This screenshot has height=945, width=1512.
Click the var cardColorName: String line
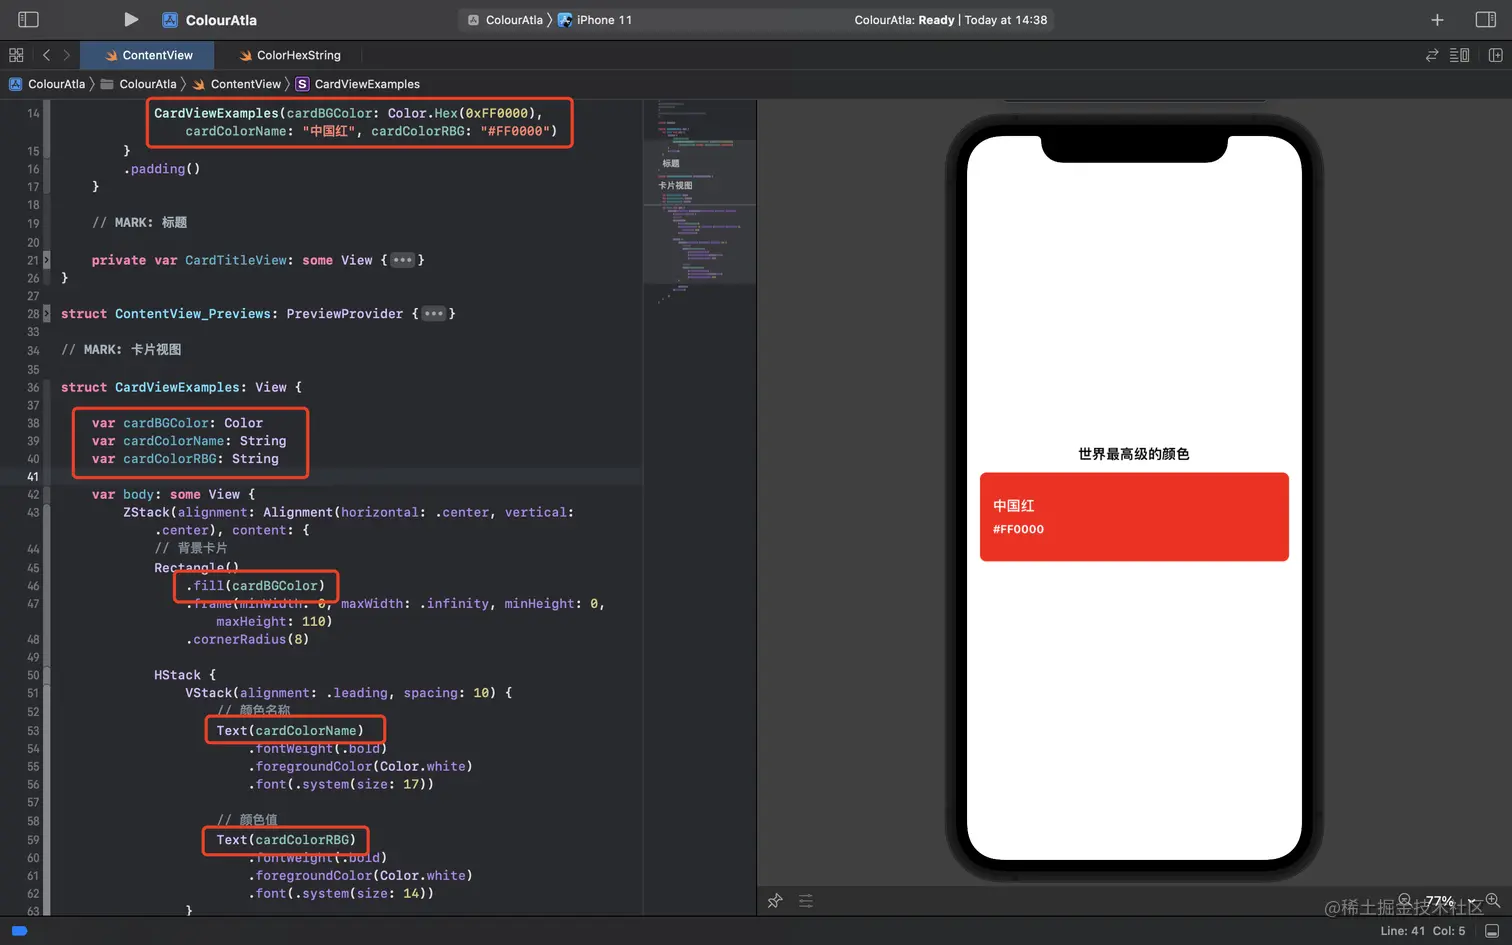click(x=189, y=441)
